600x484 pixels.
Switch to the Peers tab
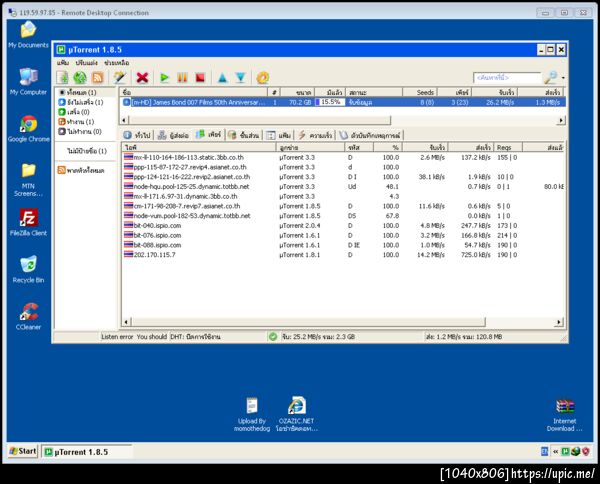tap(209, 135)
